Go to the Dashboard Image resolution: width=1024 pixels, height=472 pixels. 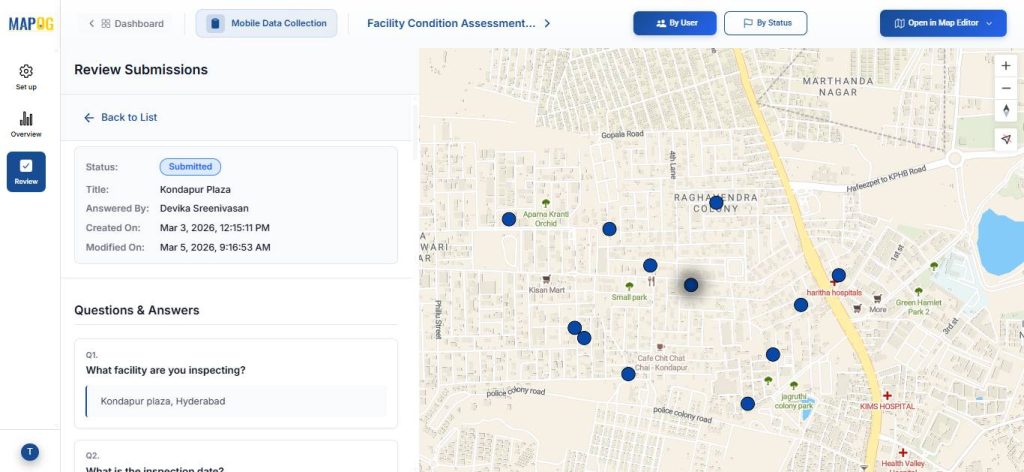132,23
